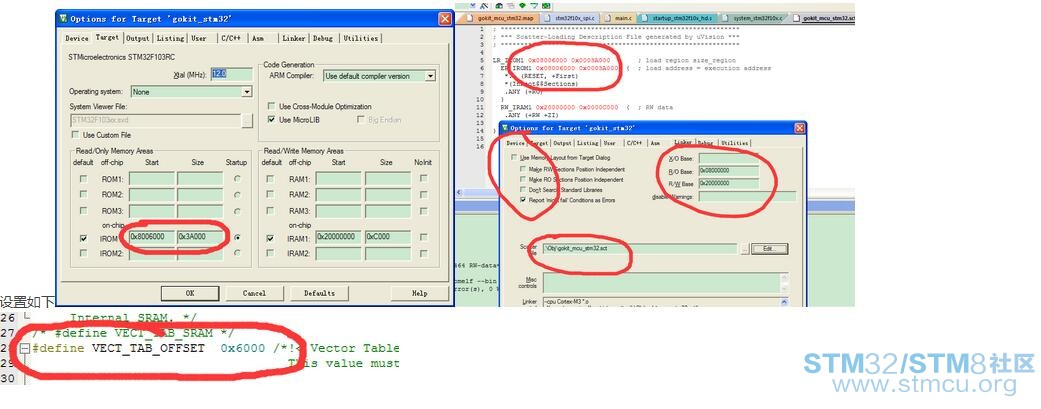Viewport: 1041px width, 409px height.
Task: Enable the Use Custom File checkbox
Action: pyautogui.click(x=74, y=135)
